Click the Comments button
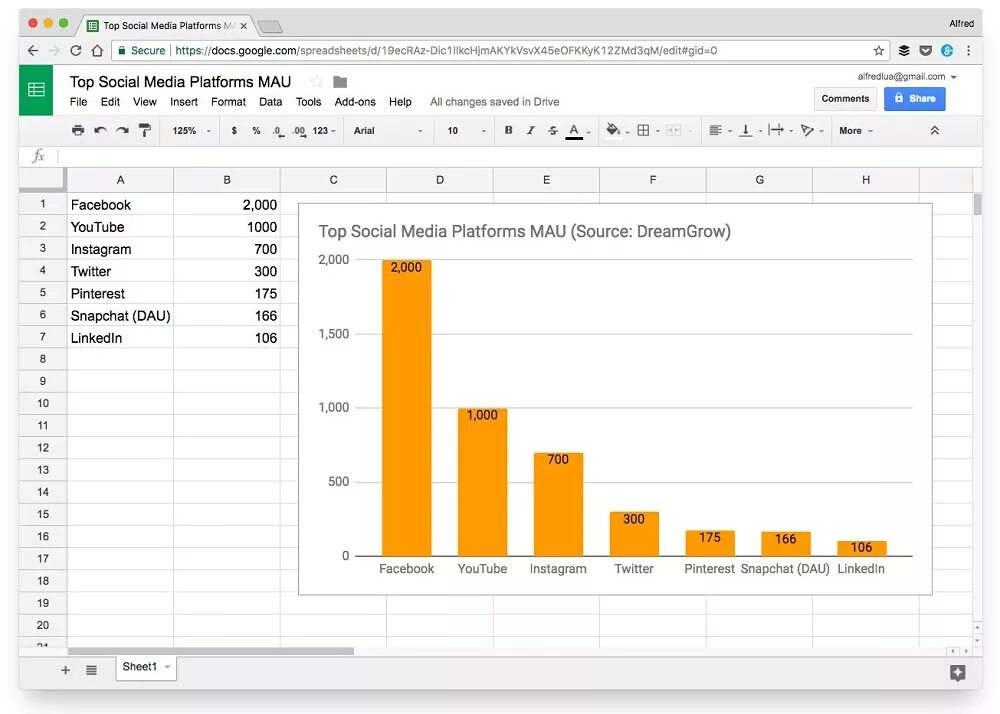 click(845, 99)
